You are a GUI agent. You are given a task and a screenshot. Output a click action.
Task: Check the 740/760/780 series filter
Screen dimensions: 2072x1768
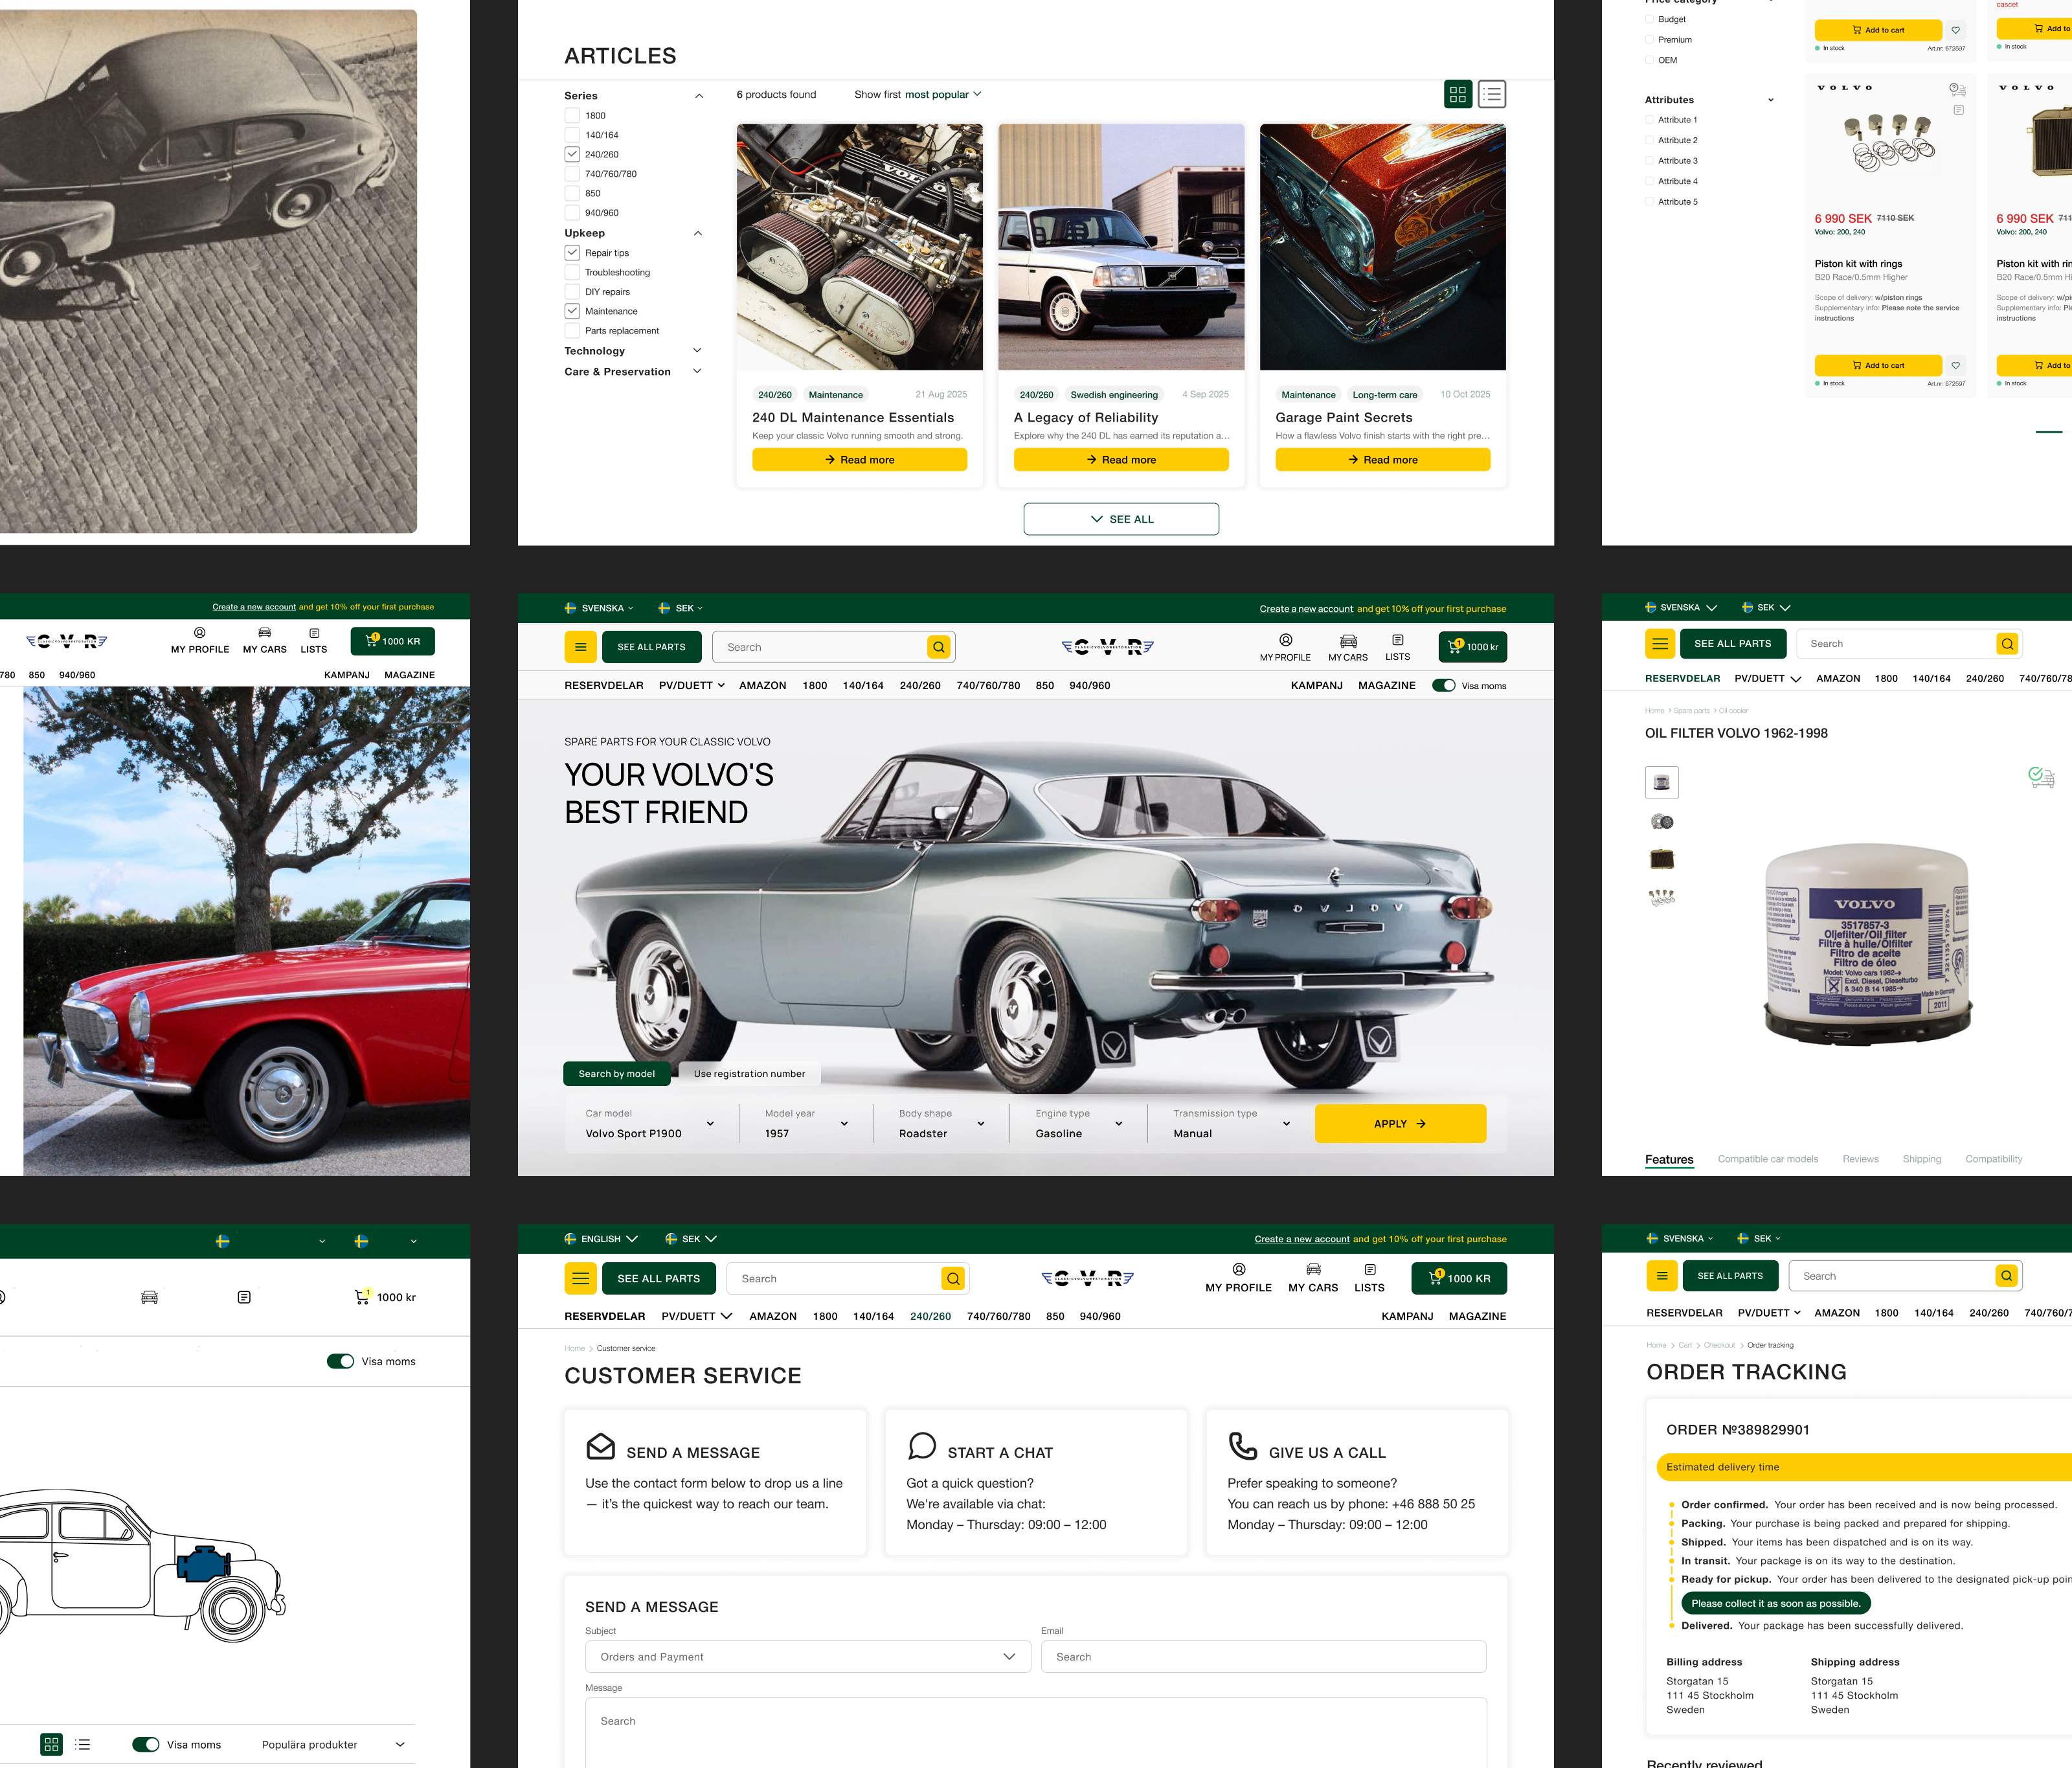tap(572, 174)
